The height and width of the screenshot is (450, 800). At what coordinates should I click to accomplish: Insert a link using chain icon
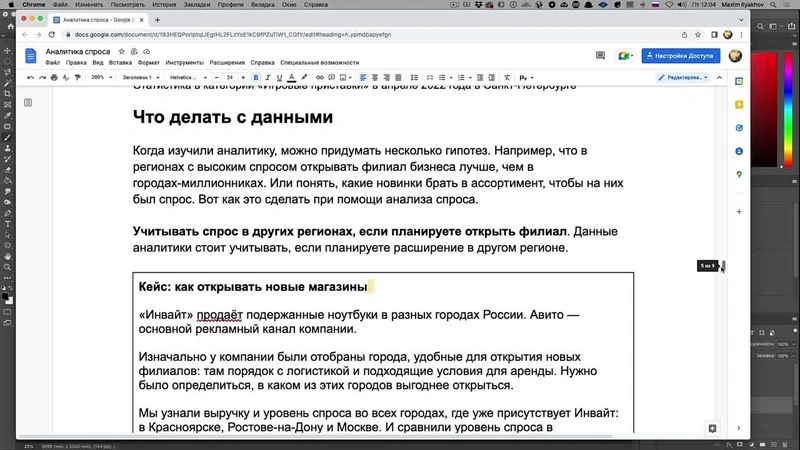[320, 78]
